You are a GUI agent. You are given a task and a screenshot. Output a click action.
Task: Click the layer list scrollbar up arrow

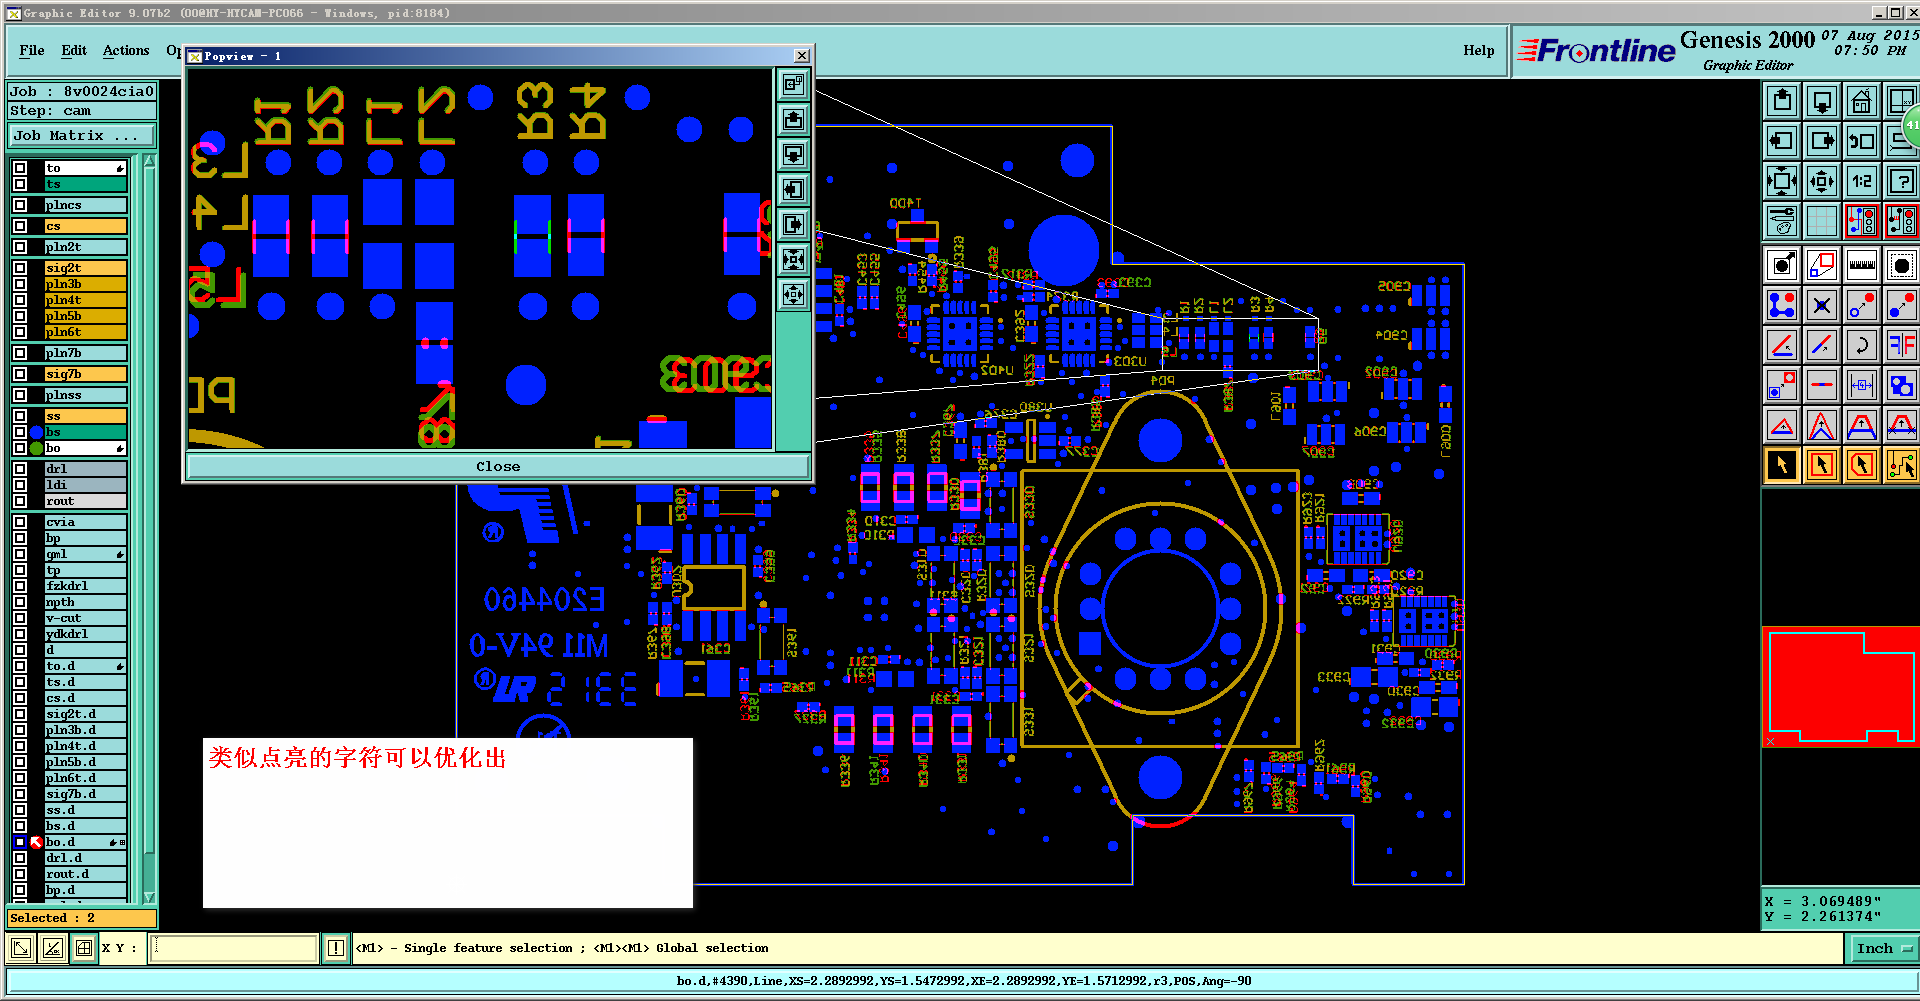[149, 161]
